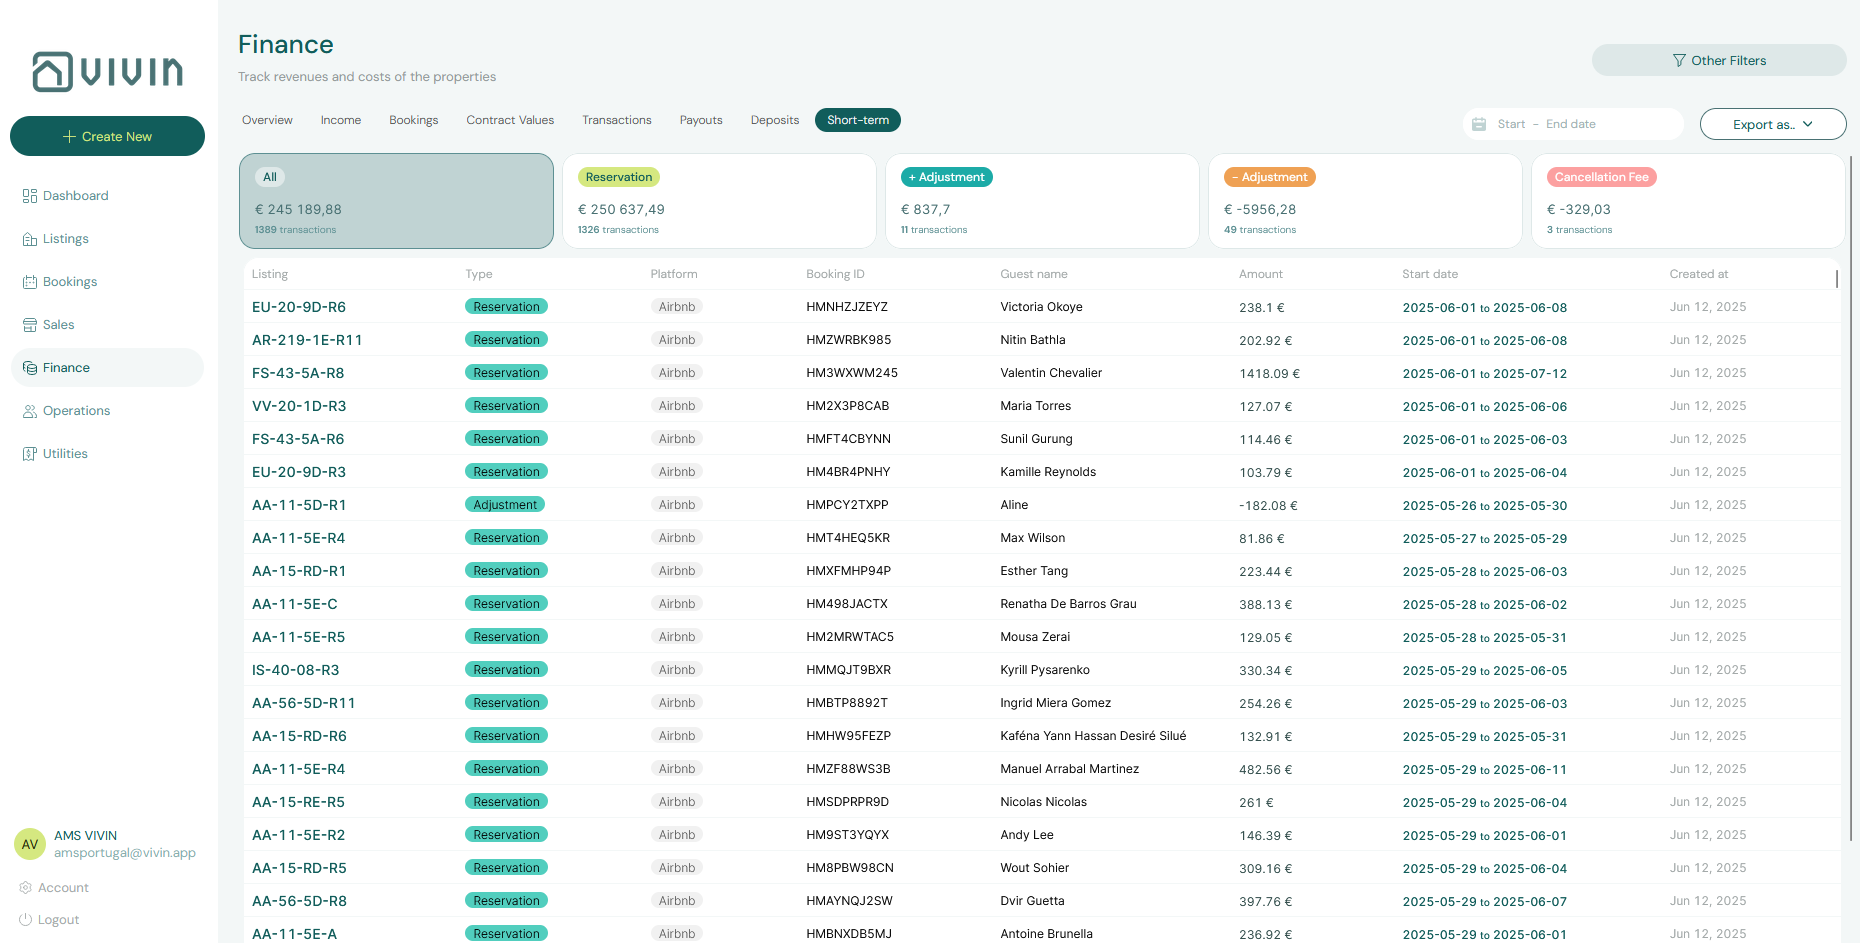Open Other Filters using the funnel icon
This screenshot has height=943, width=1860.
[x=1679, y=60]
